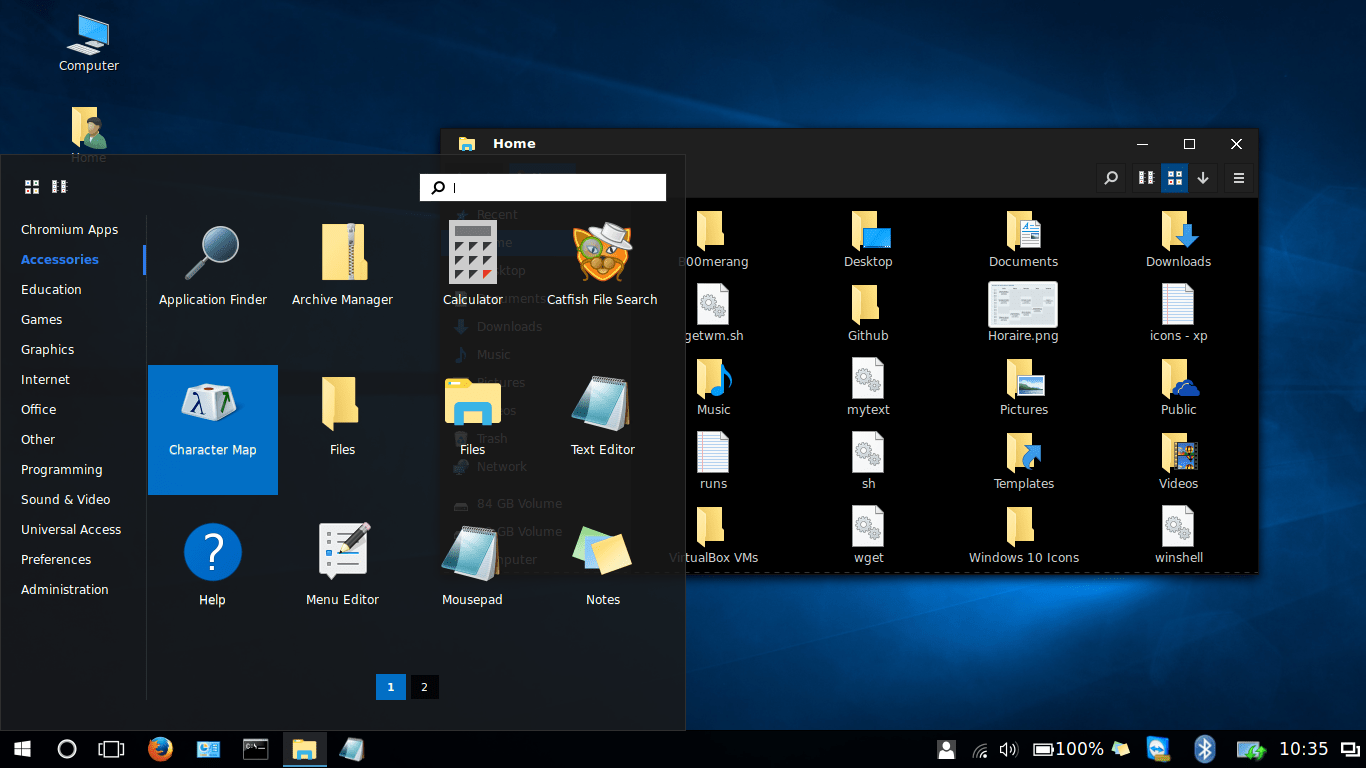The width and height of the screenshot is (1366, 768).
Task: Launch the Calculator app
Action: click(x=472, y=263)
